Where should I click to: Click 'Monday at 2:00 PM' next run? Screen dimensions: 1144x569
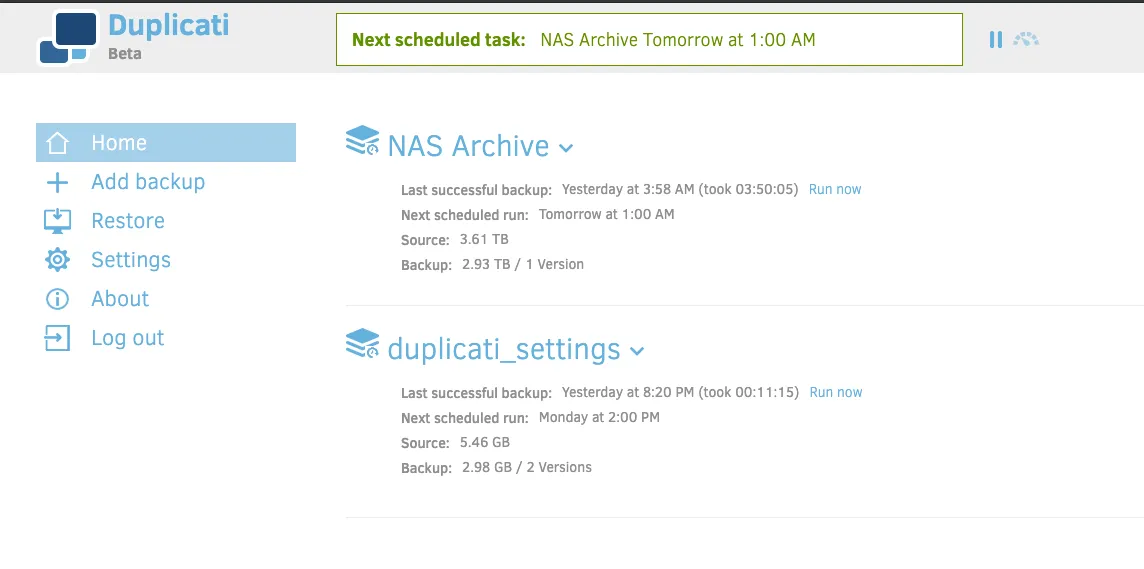point(599,417)
